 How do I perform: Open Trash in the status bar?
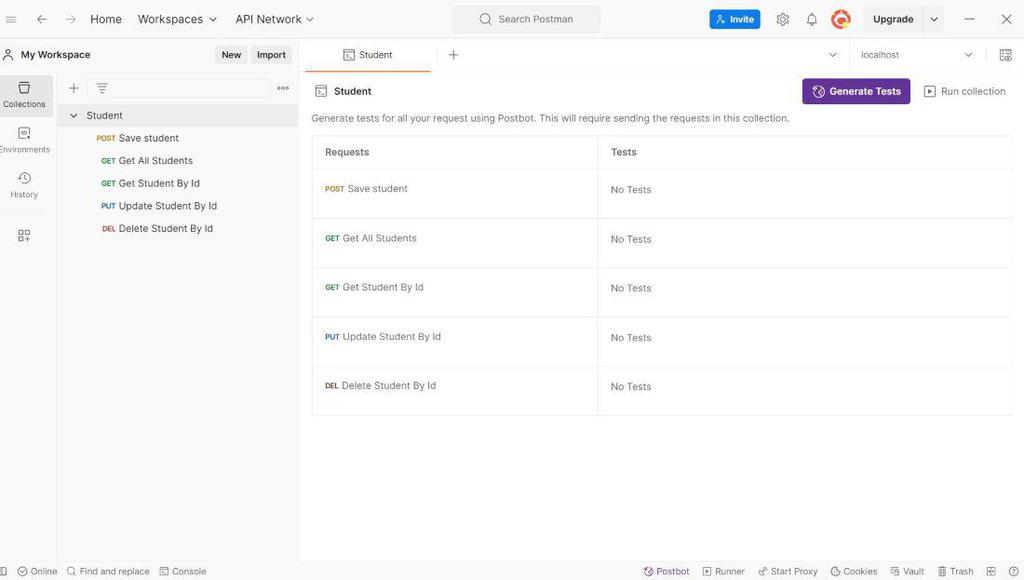[x=955, y=571]
